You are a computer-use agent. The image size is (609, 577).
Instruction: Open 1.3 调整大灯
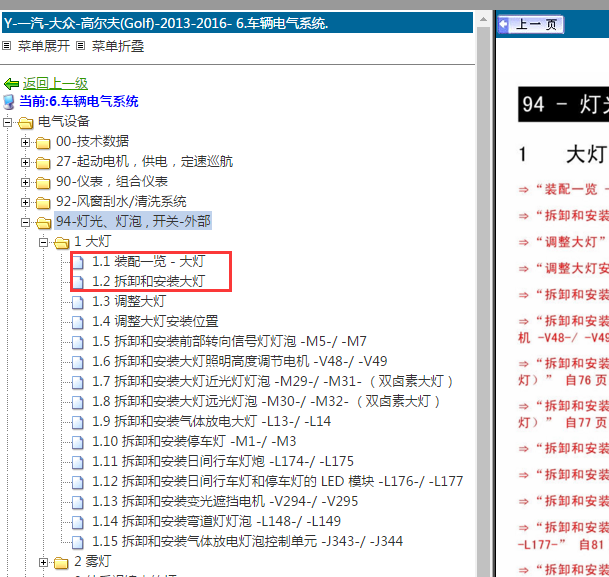click(x=129, y=301)
